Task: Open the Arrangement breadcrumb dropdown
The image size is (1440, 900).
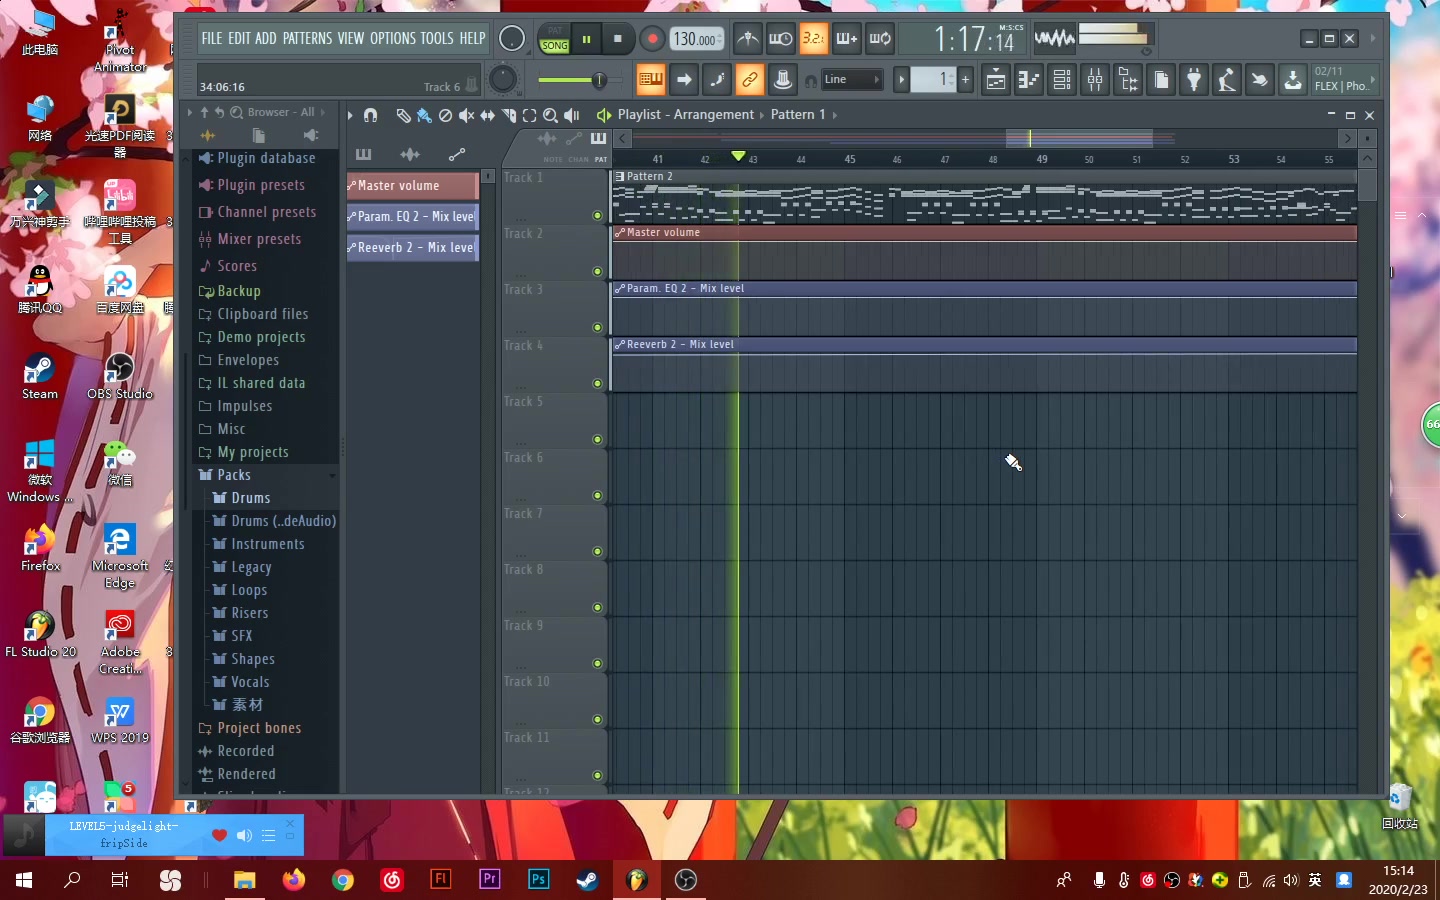Action: pos(714,115)
